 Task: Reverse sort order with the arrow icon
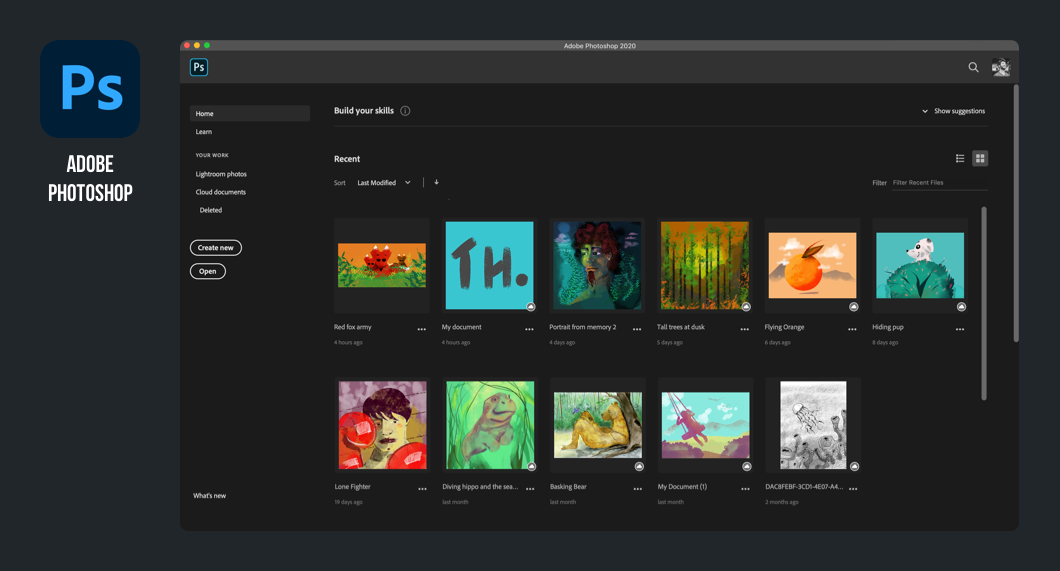point(437,182)
